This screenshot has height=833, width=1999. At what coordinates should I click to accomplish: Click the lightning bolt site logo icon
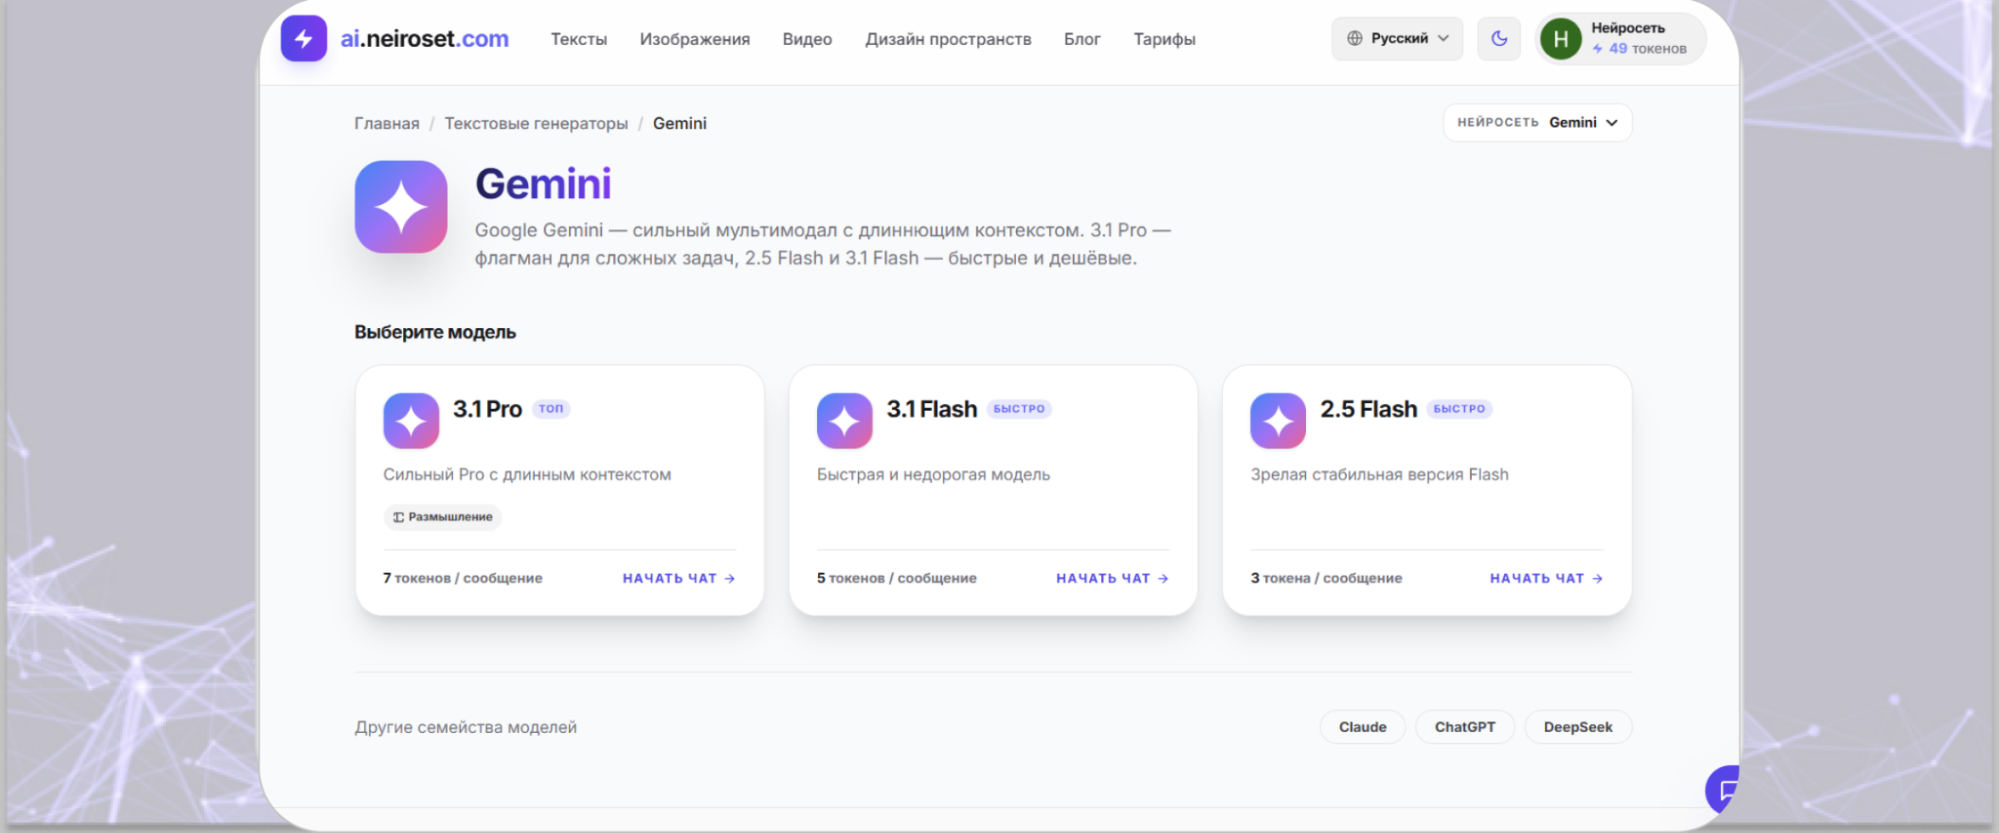point(304,39)
